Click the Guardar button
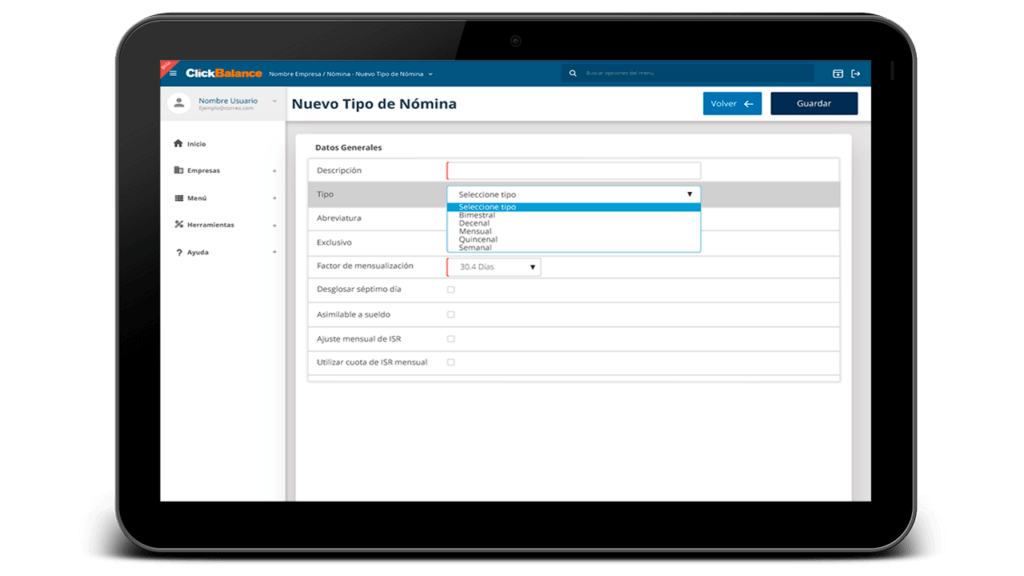This screenshot has height=576, width=1024. pos(813,103)
